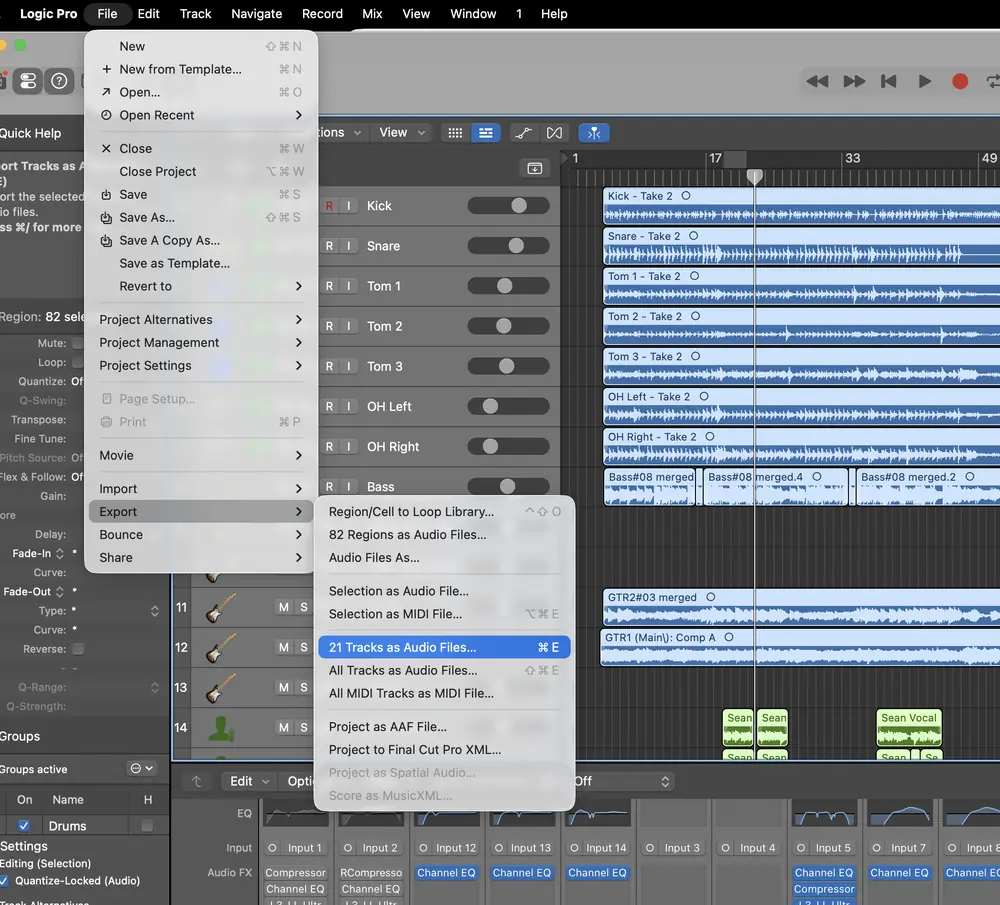Expand the Revert to submenu
This screenshot has width=1000, height=905.
pyautogui.click(x=201, y=286)
